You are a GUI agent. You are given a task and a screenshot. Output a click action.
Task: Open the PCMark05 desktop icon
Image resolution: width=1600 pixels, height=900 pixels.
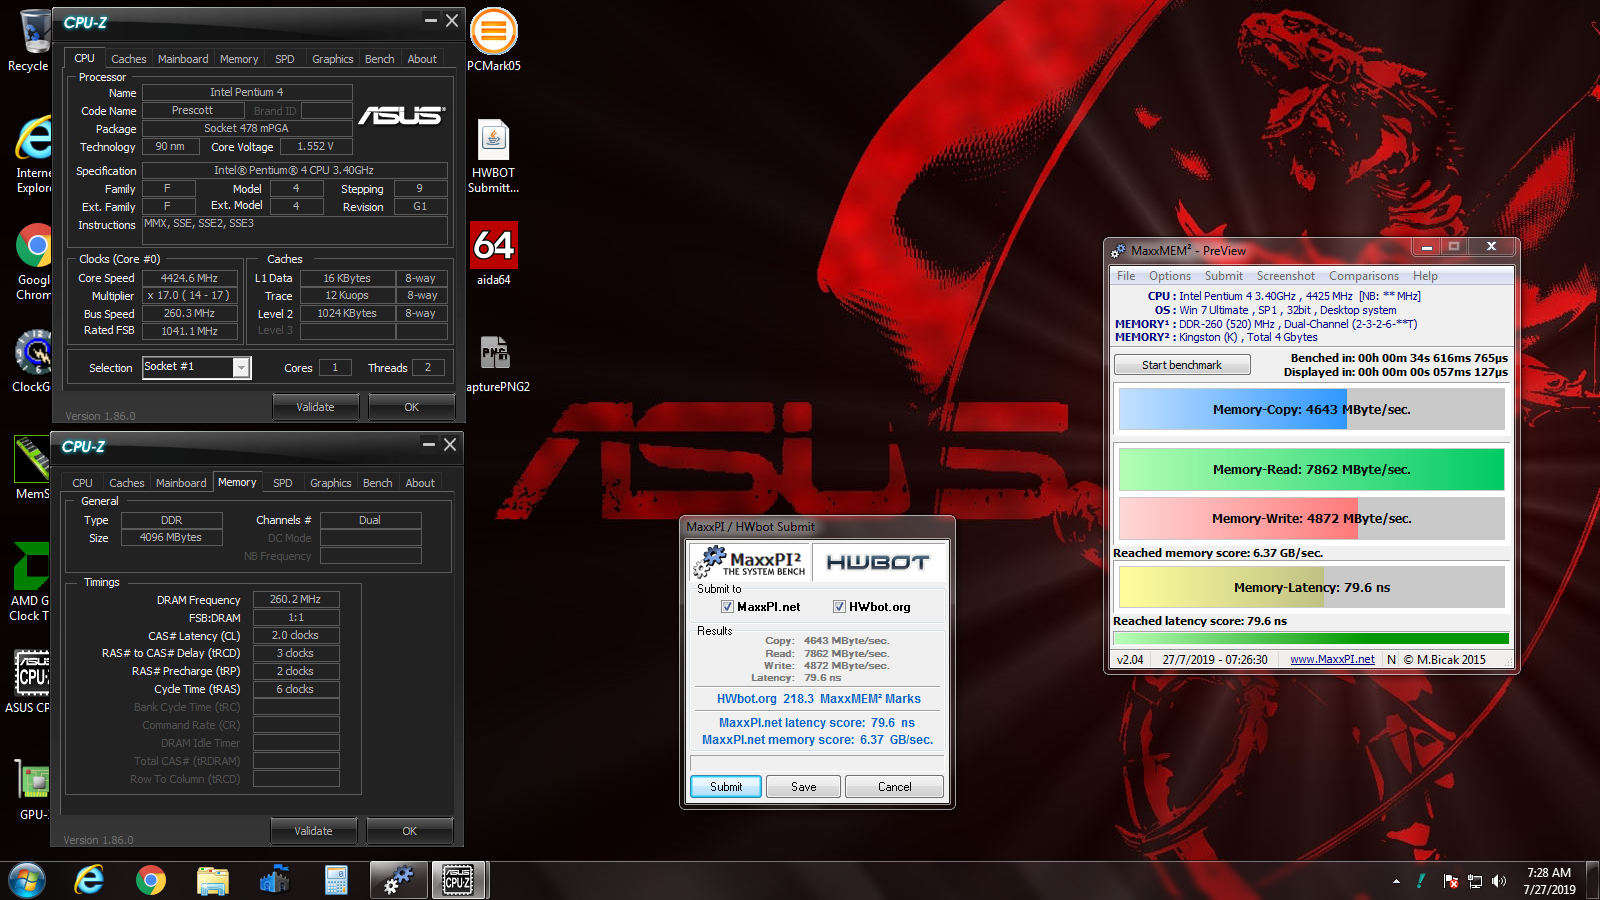[x=494, y=40]
